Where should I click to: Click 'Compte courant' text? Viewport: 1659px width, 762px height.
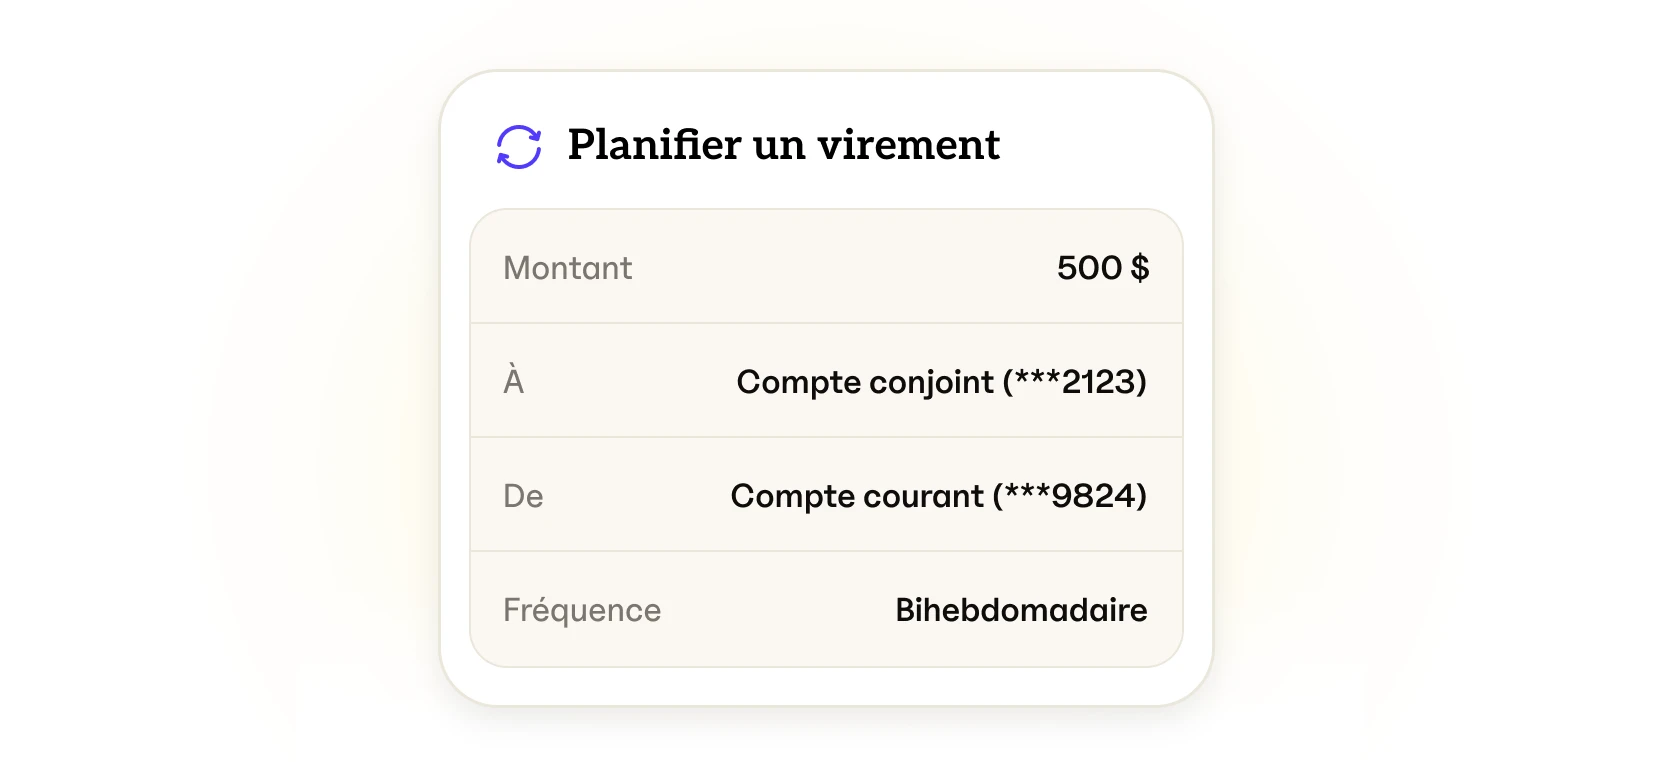(x=857, y=496)
